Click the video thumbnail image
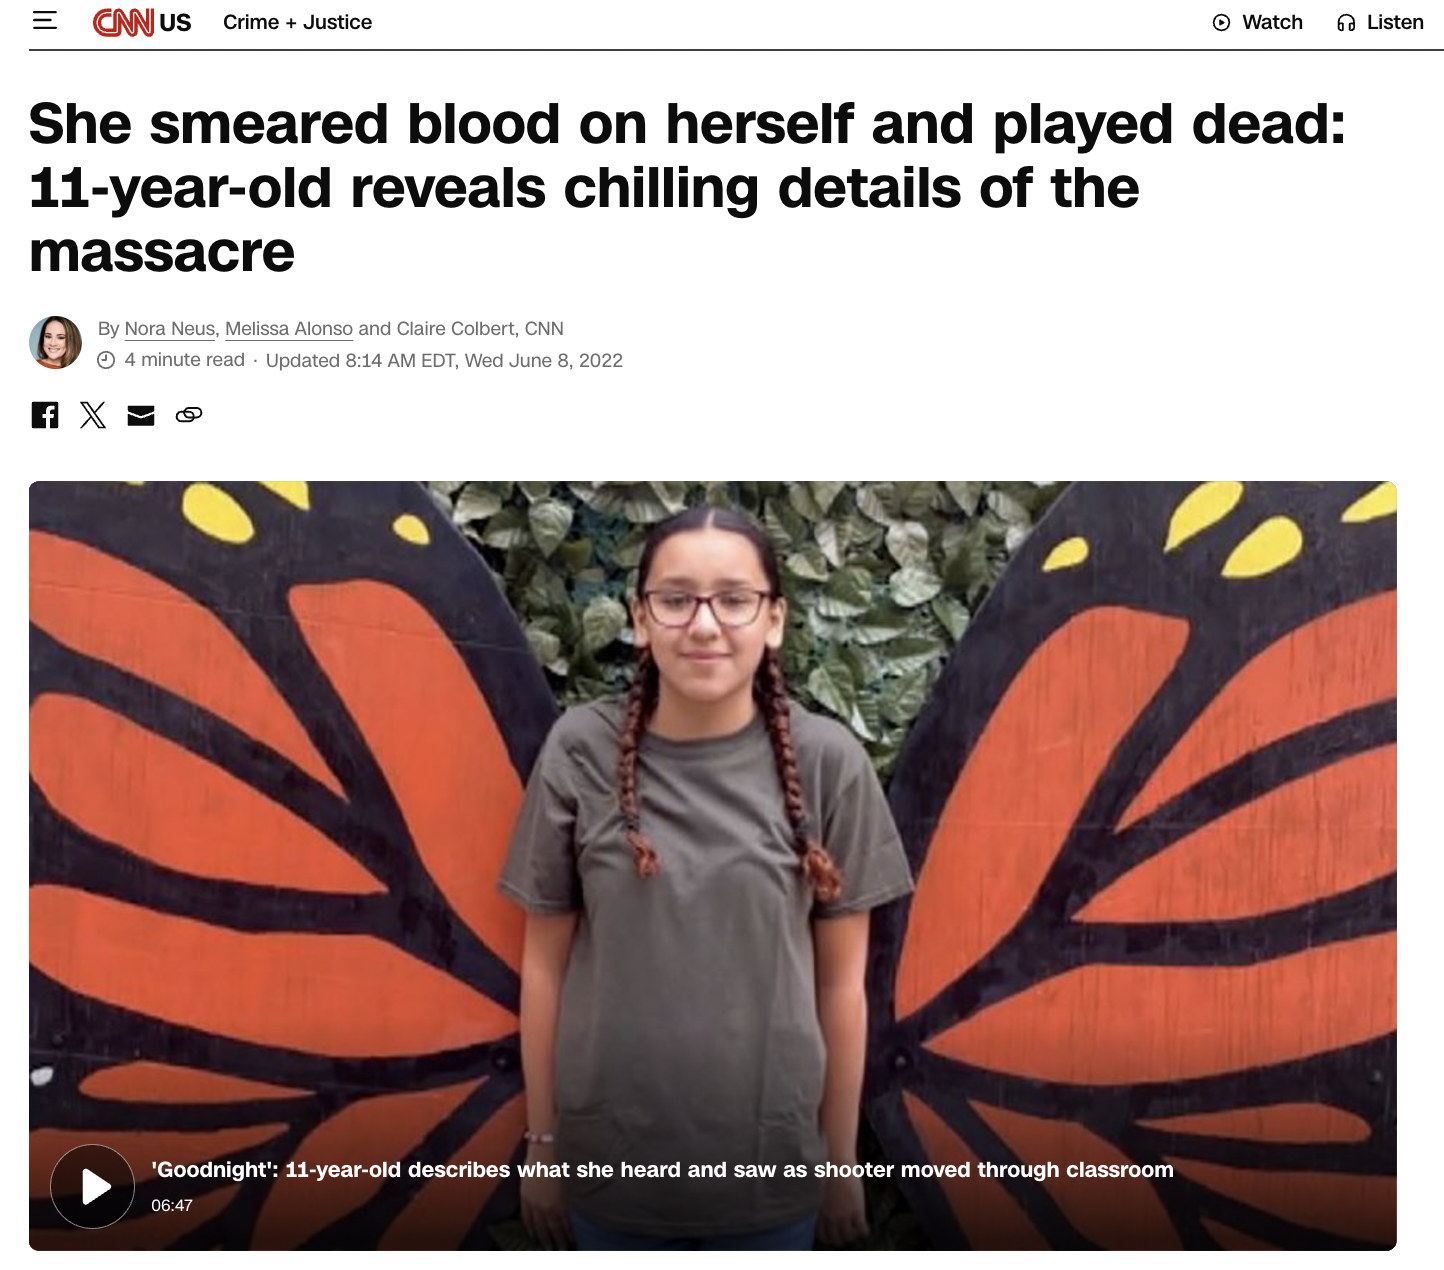 click(x=713, y=866)
